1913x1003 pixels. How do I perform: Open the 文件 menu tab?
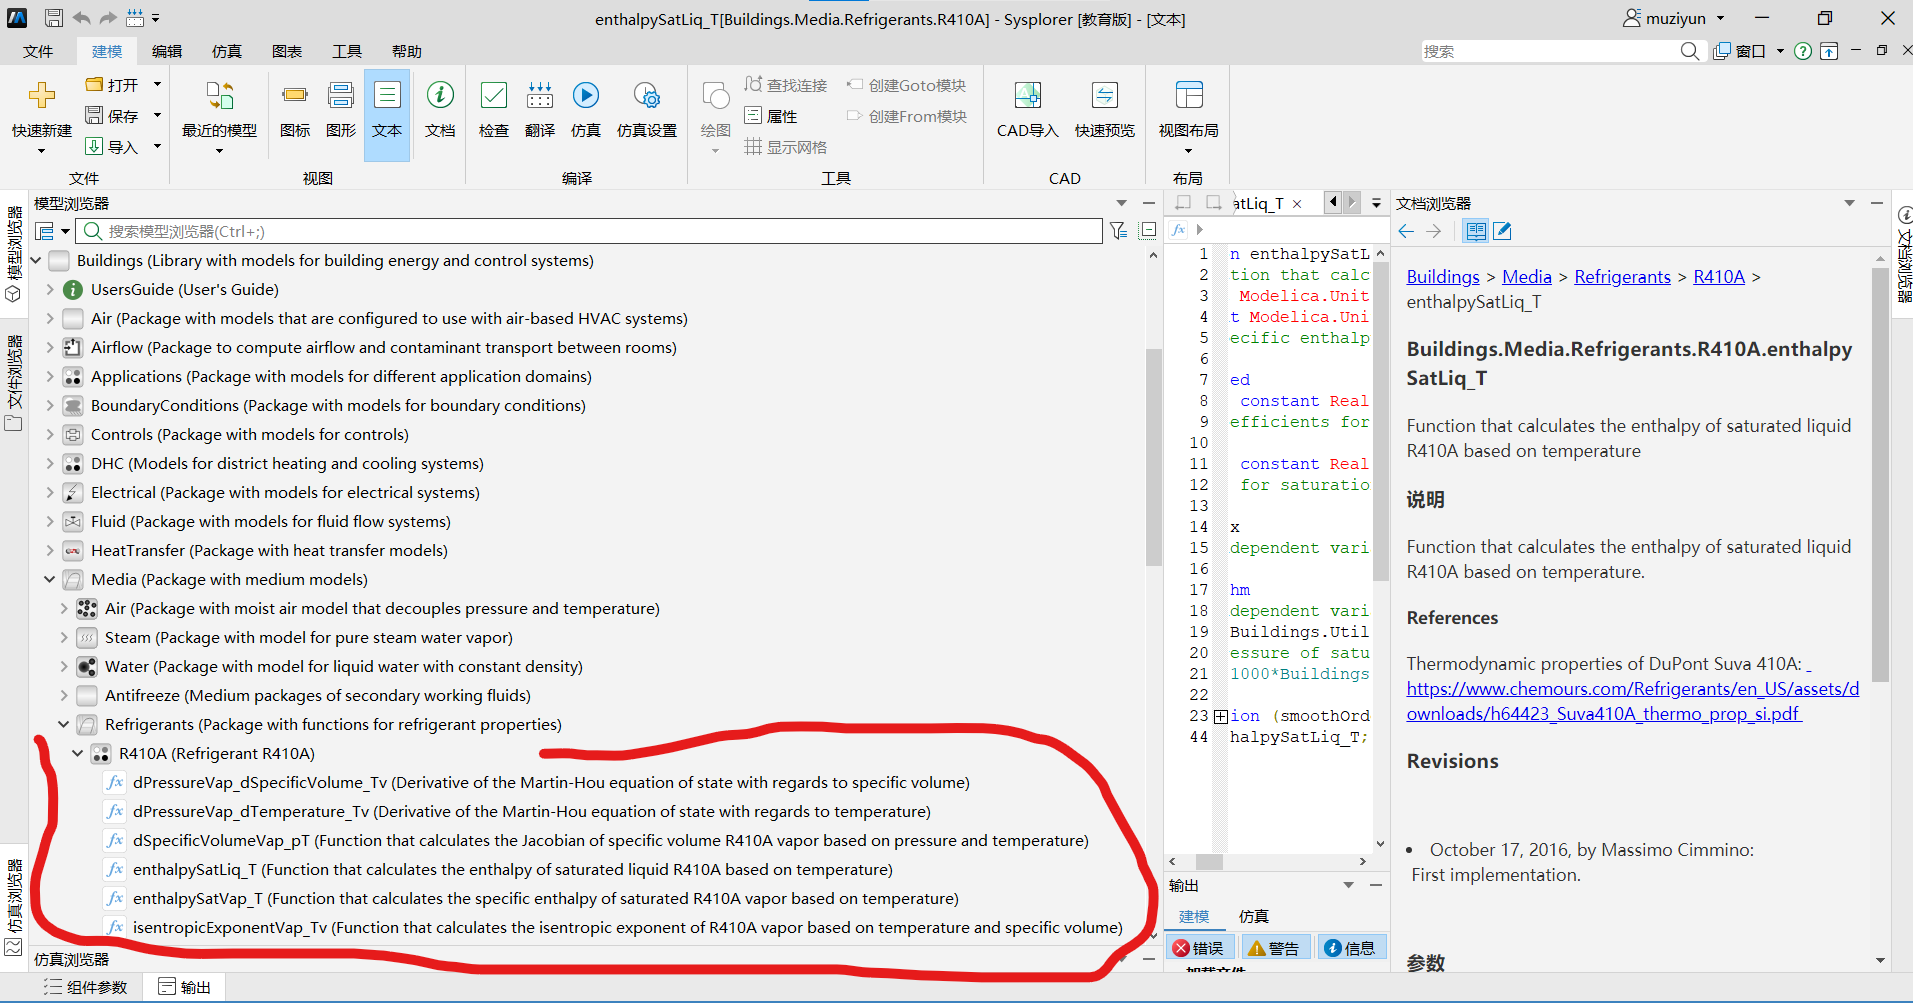38,51
